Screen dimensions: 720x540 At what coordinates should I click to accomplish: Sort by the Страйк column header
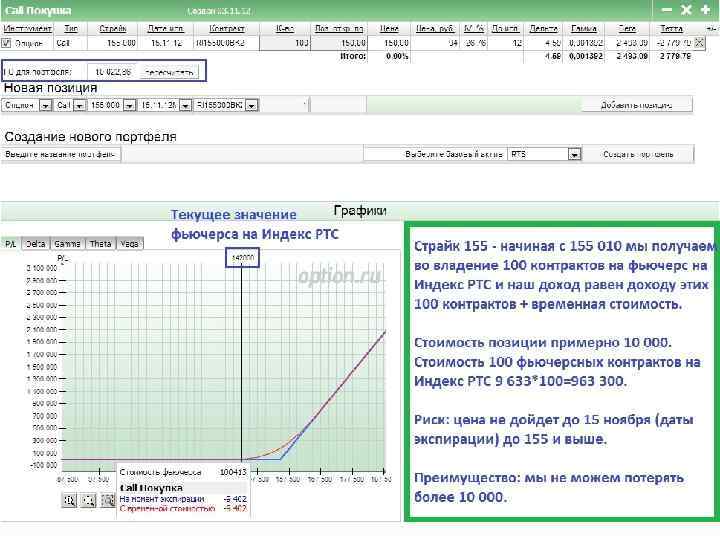(x=112, y=28)
